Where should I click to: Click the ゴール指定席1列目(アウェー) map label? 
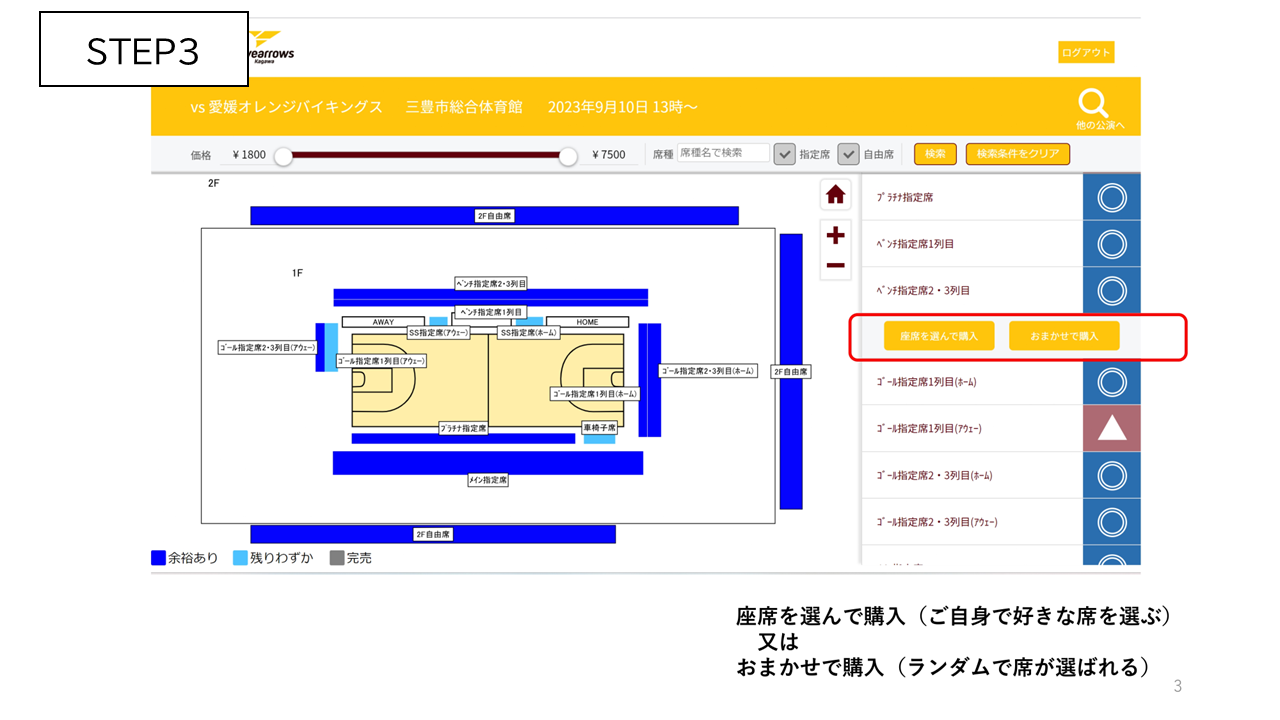[x=381, y=360]
